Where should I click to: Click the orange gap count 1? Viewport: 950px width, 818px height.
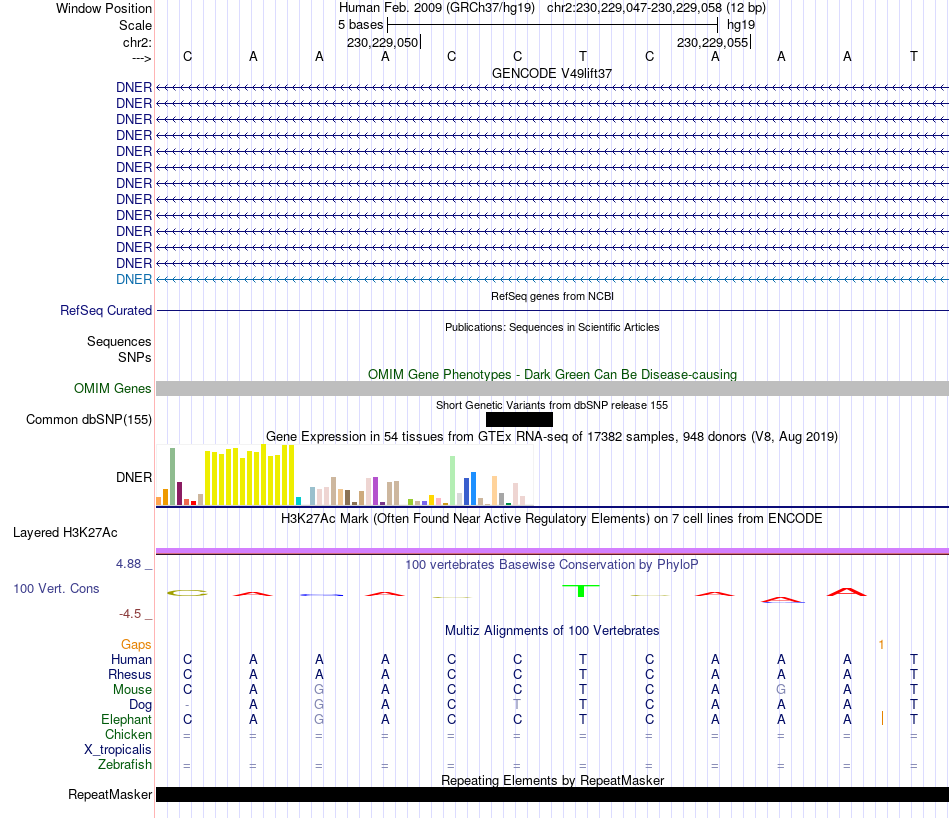pos(881,645)
